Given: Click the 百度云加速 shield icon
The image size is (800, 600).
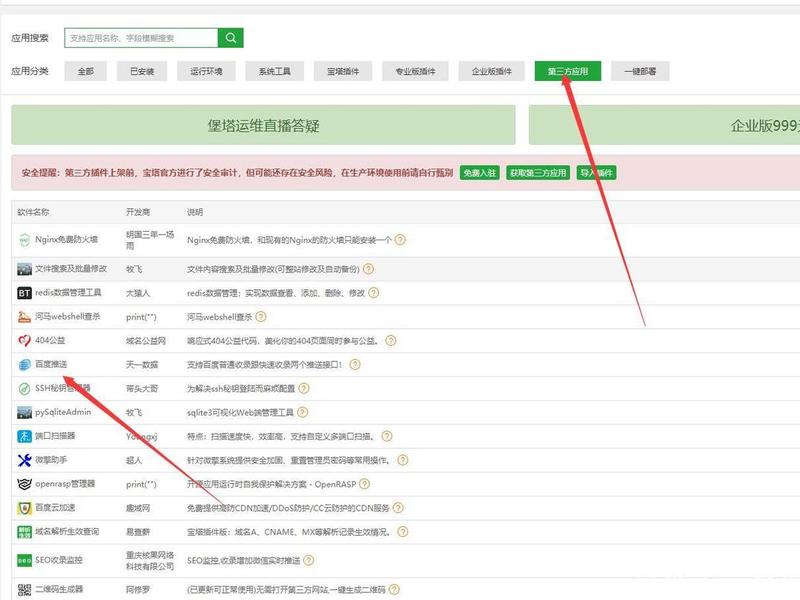Looking at the screenshot, I should pos(24,508).
